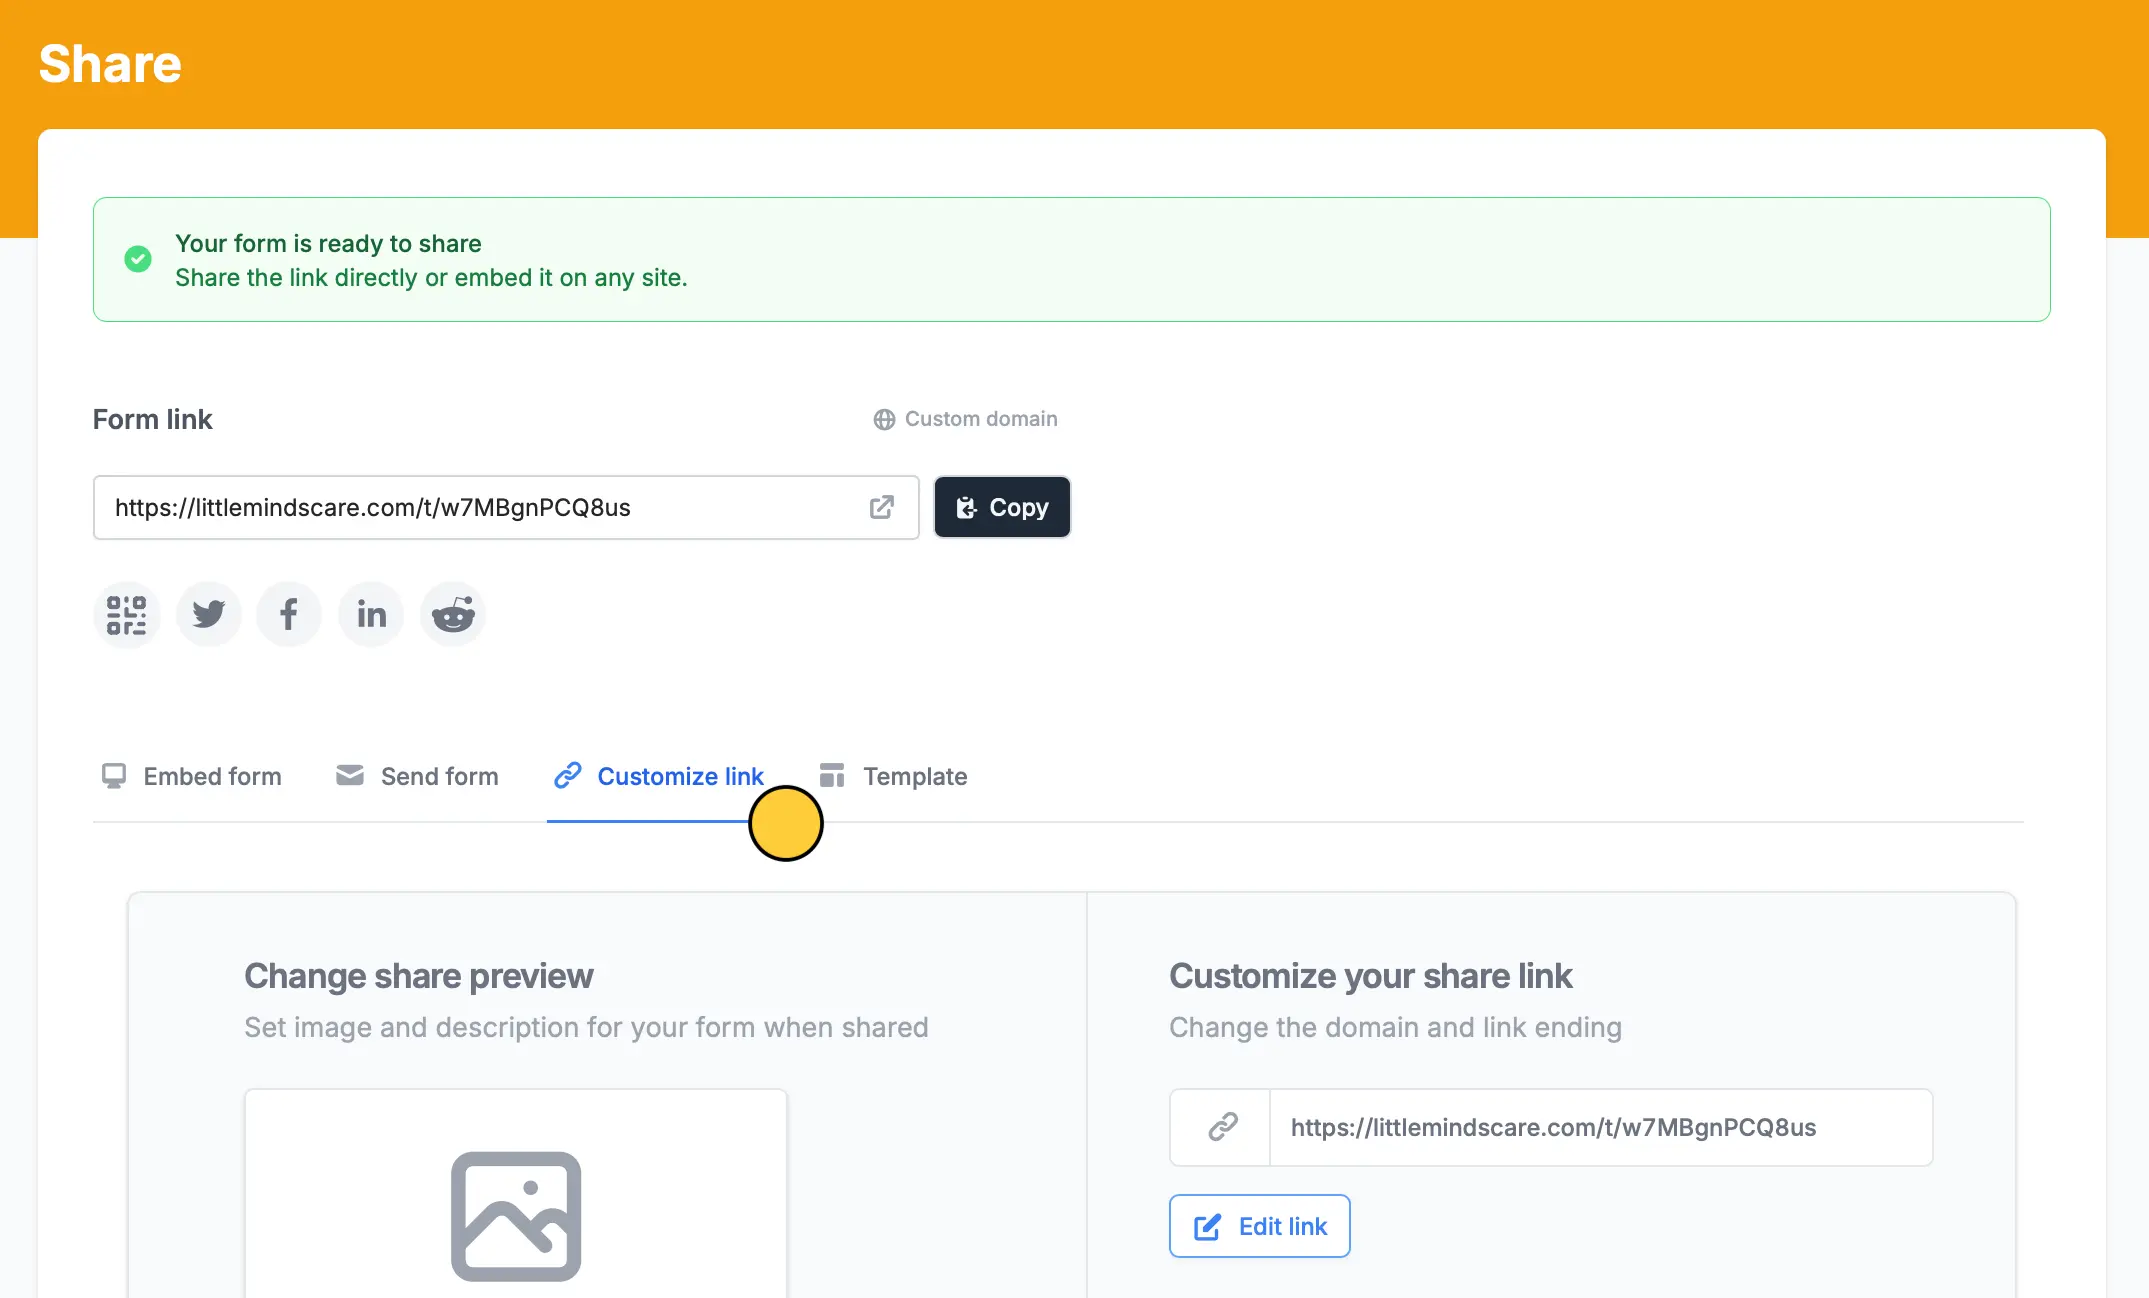The width and height of the screenshot is (2149, 1298).
Task: Open form link in new tab icon
Action: click(881, 507)
